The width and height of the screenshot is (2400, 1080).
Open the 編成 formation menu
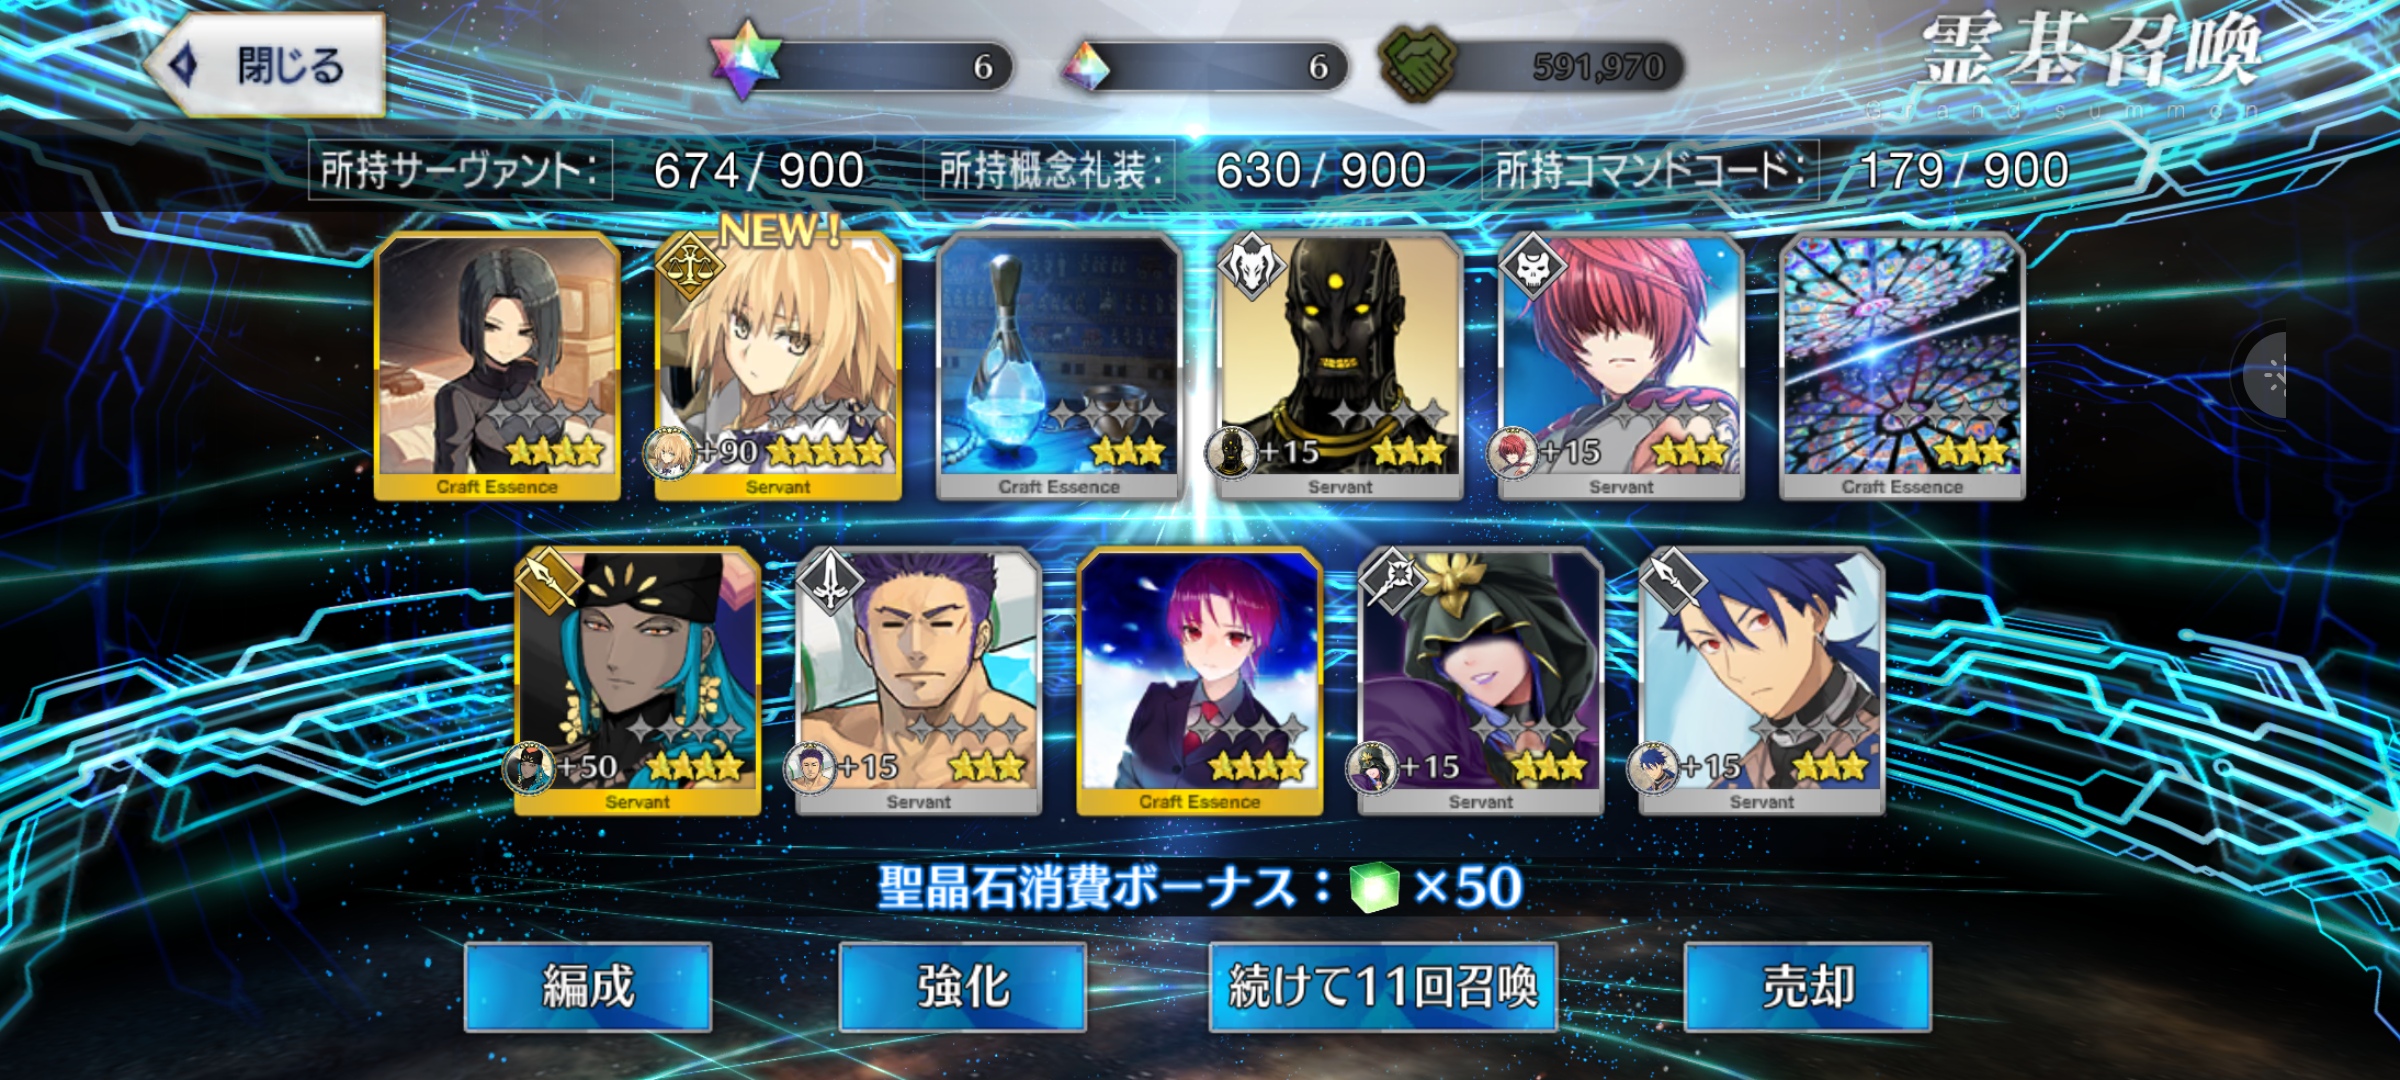point(588,986)
